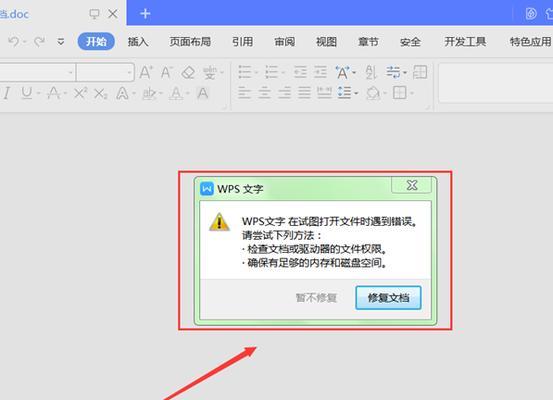Click the 修复文档 button
Image resolution: width=553 pixels, height=400 pixels.
388,298
